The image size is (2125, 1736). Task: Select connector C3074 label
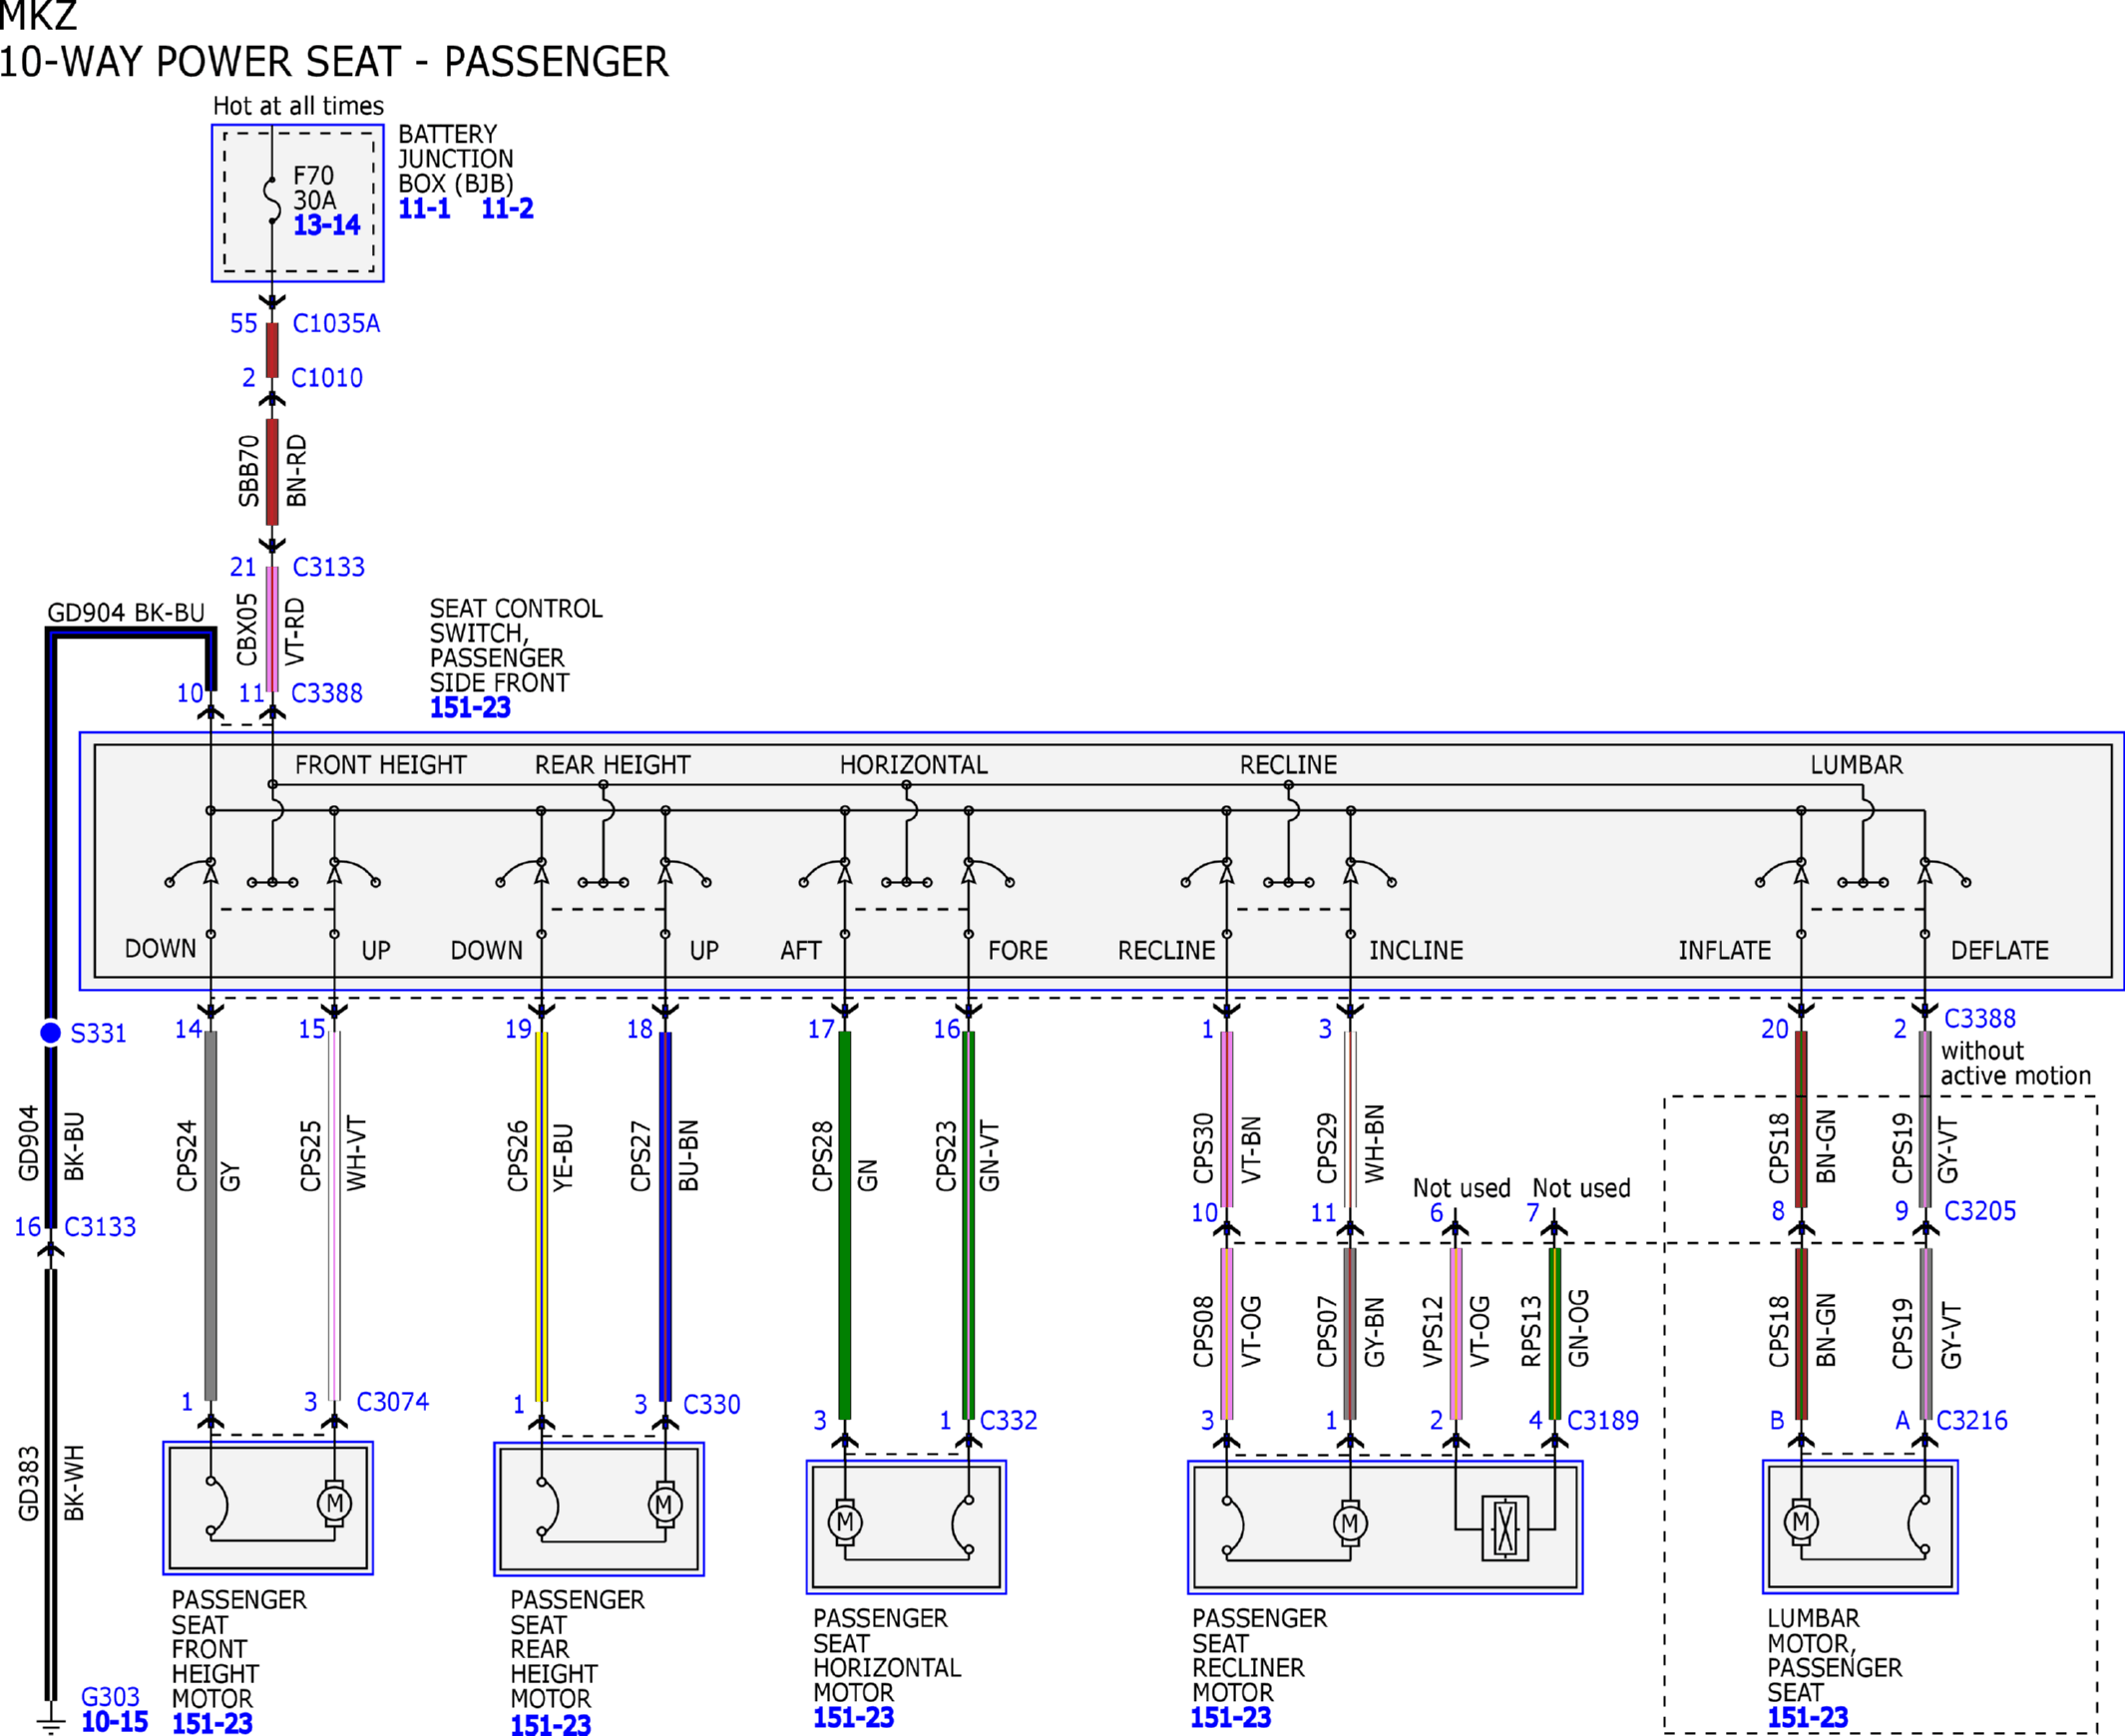(393, 1402)
